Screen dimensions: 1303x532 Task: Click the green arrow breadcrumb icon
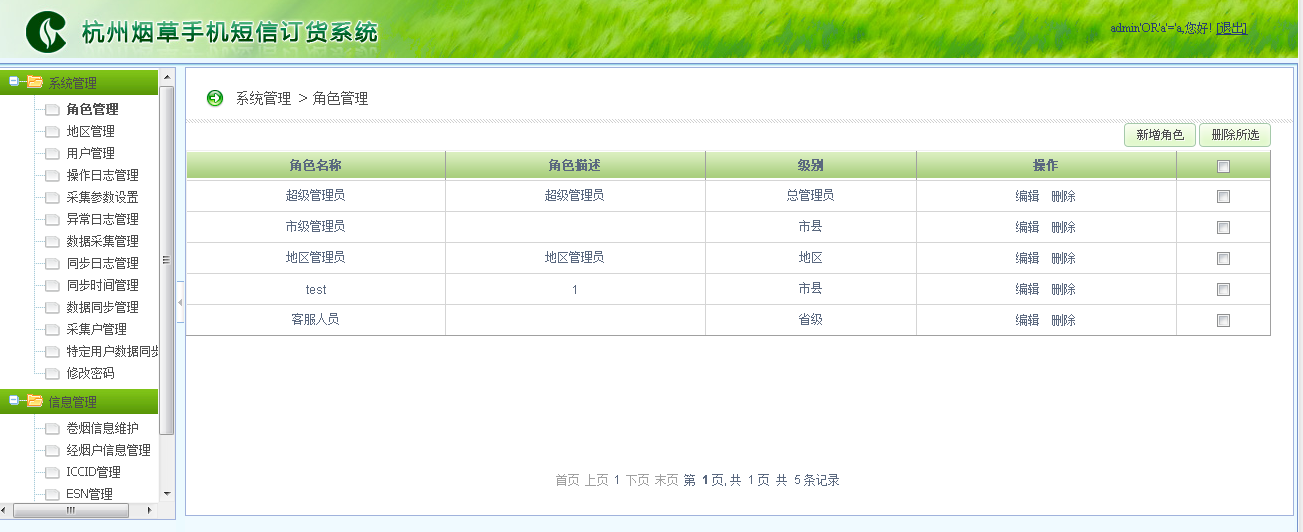coord(215,98)
